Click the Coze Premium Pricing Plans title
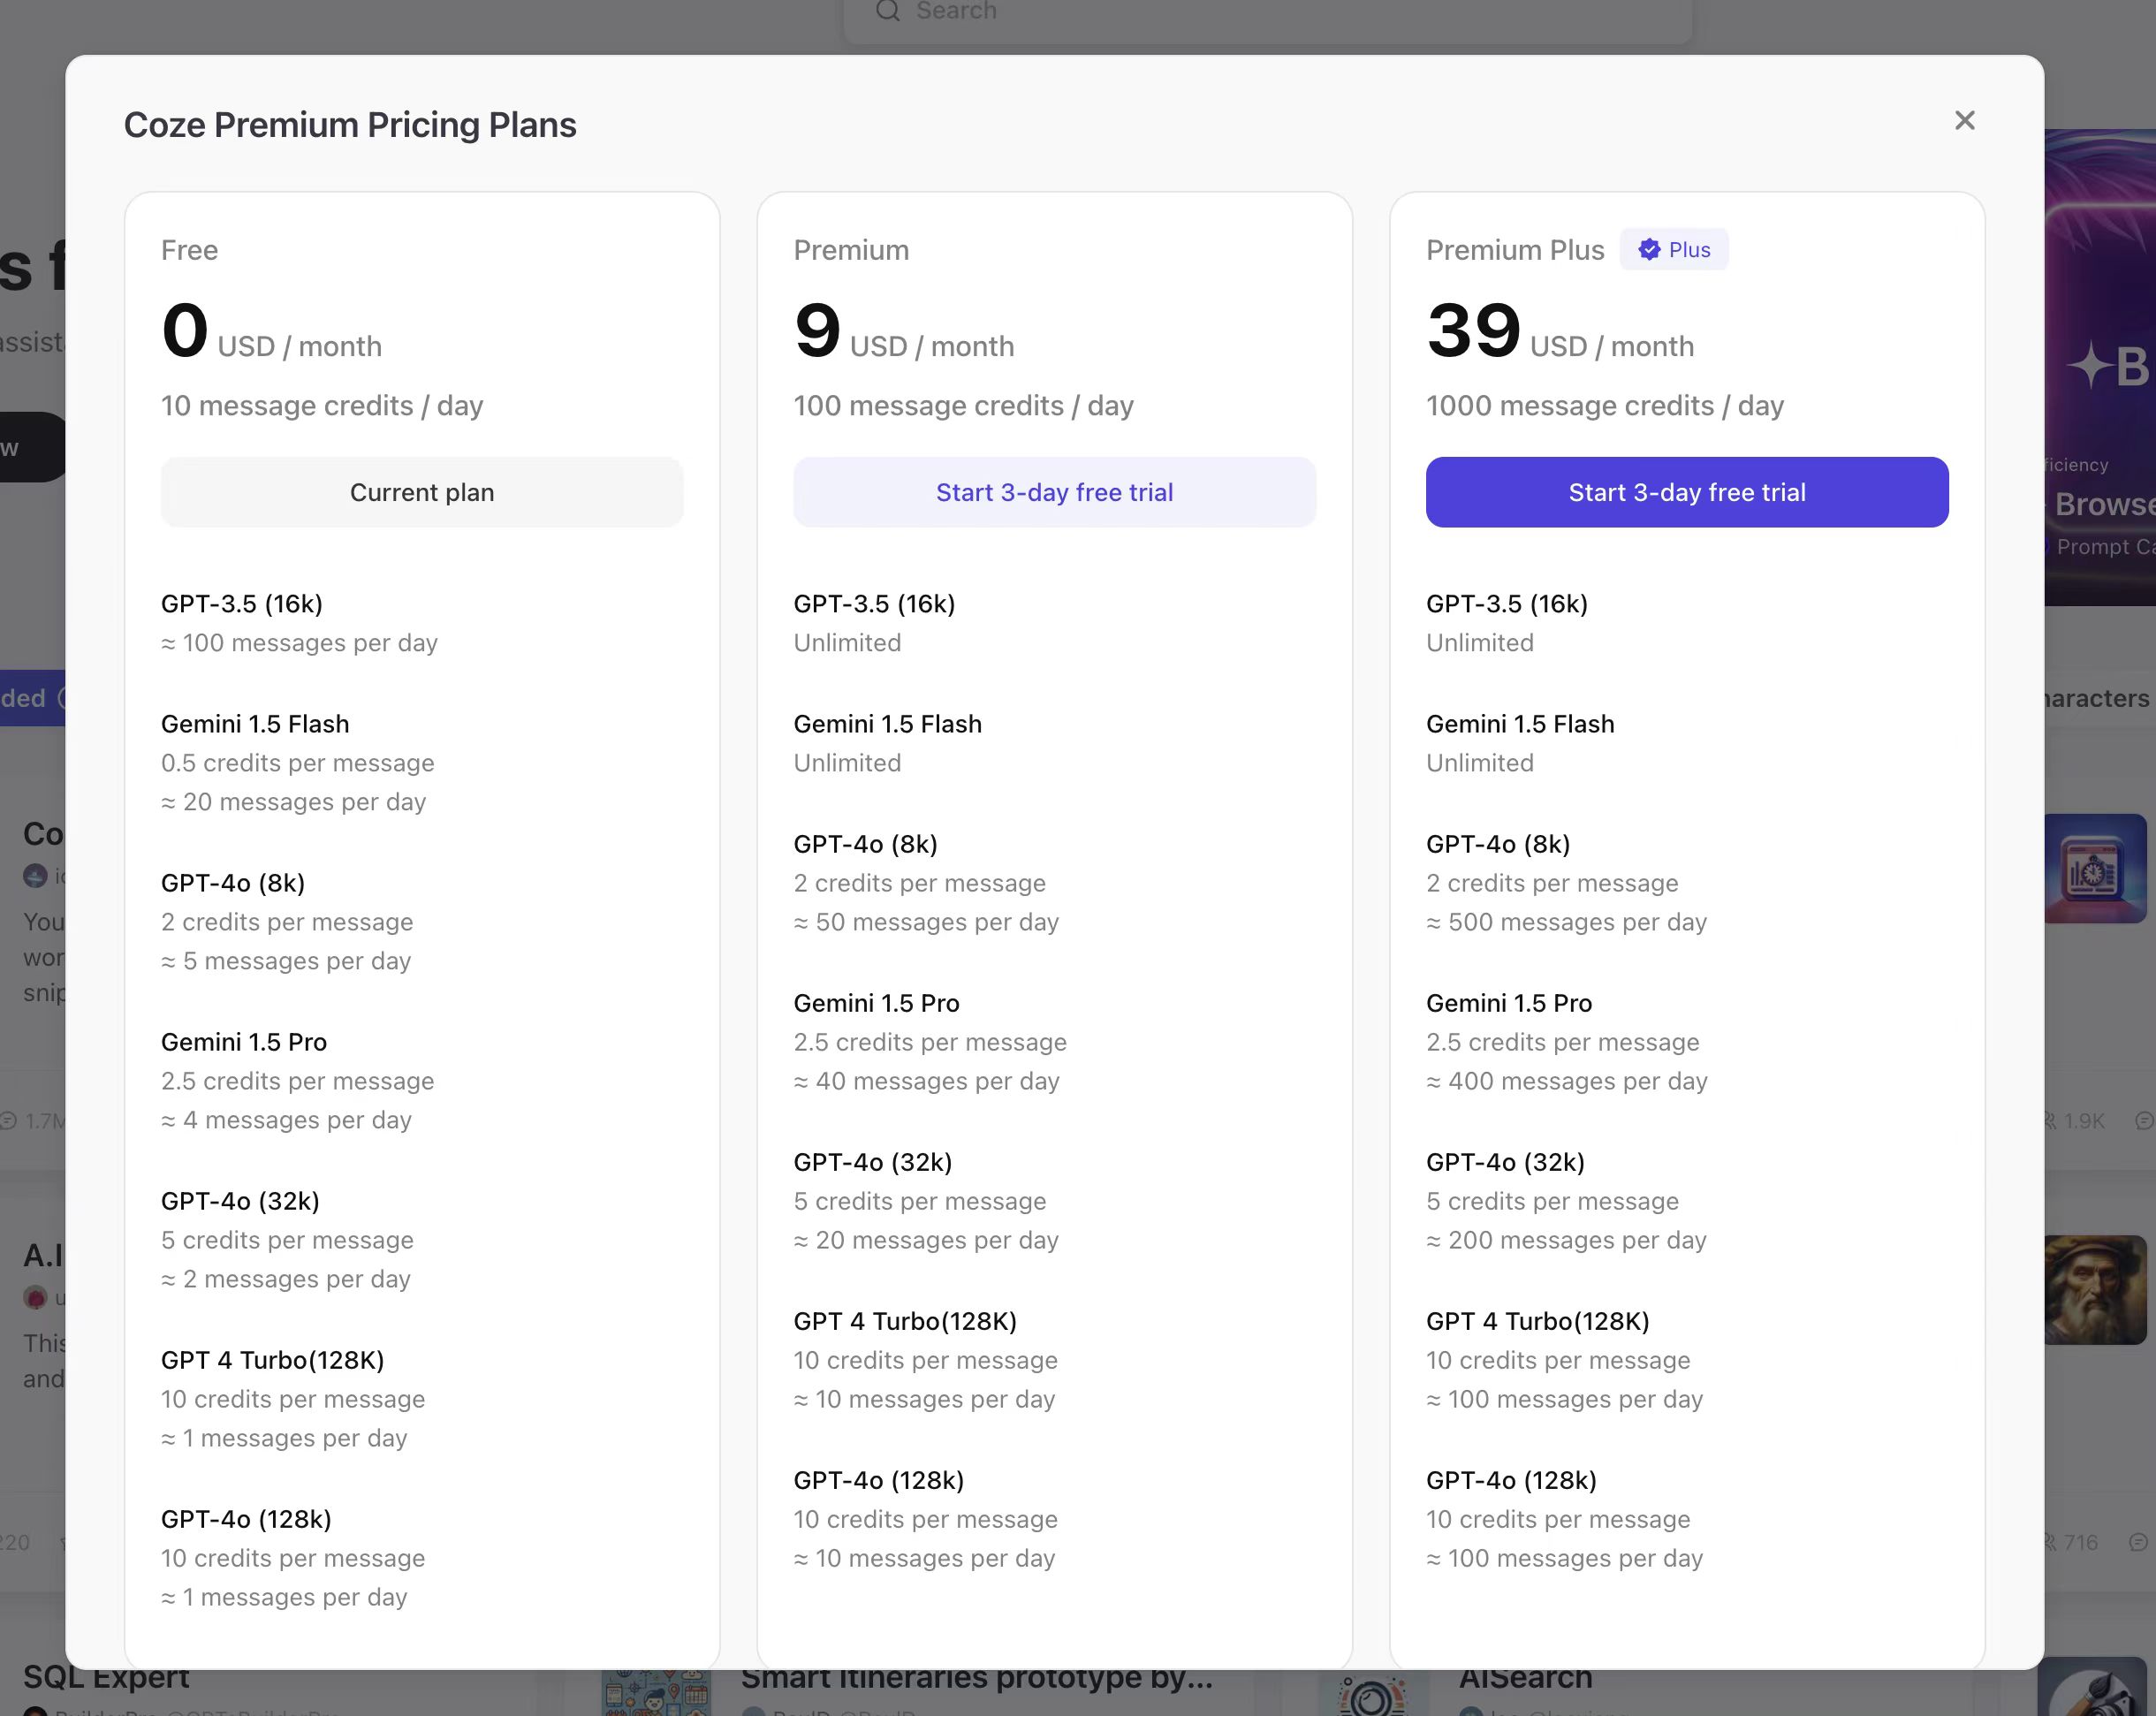This screenshot has height=1716, width=2156. point(350,125)
